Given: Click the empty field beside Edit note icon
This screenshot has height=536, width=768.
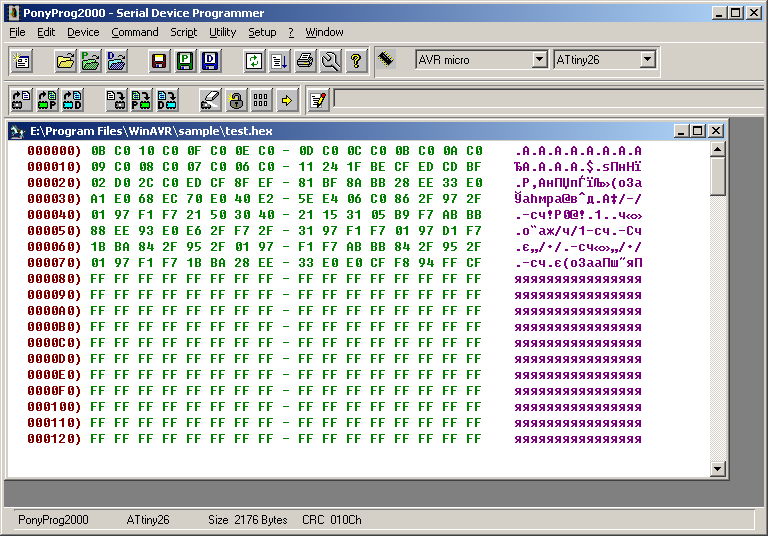Looking at the screenshot, I should 545,98.
